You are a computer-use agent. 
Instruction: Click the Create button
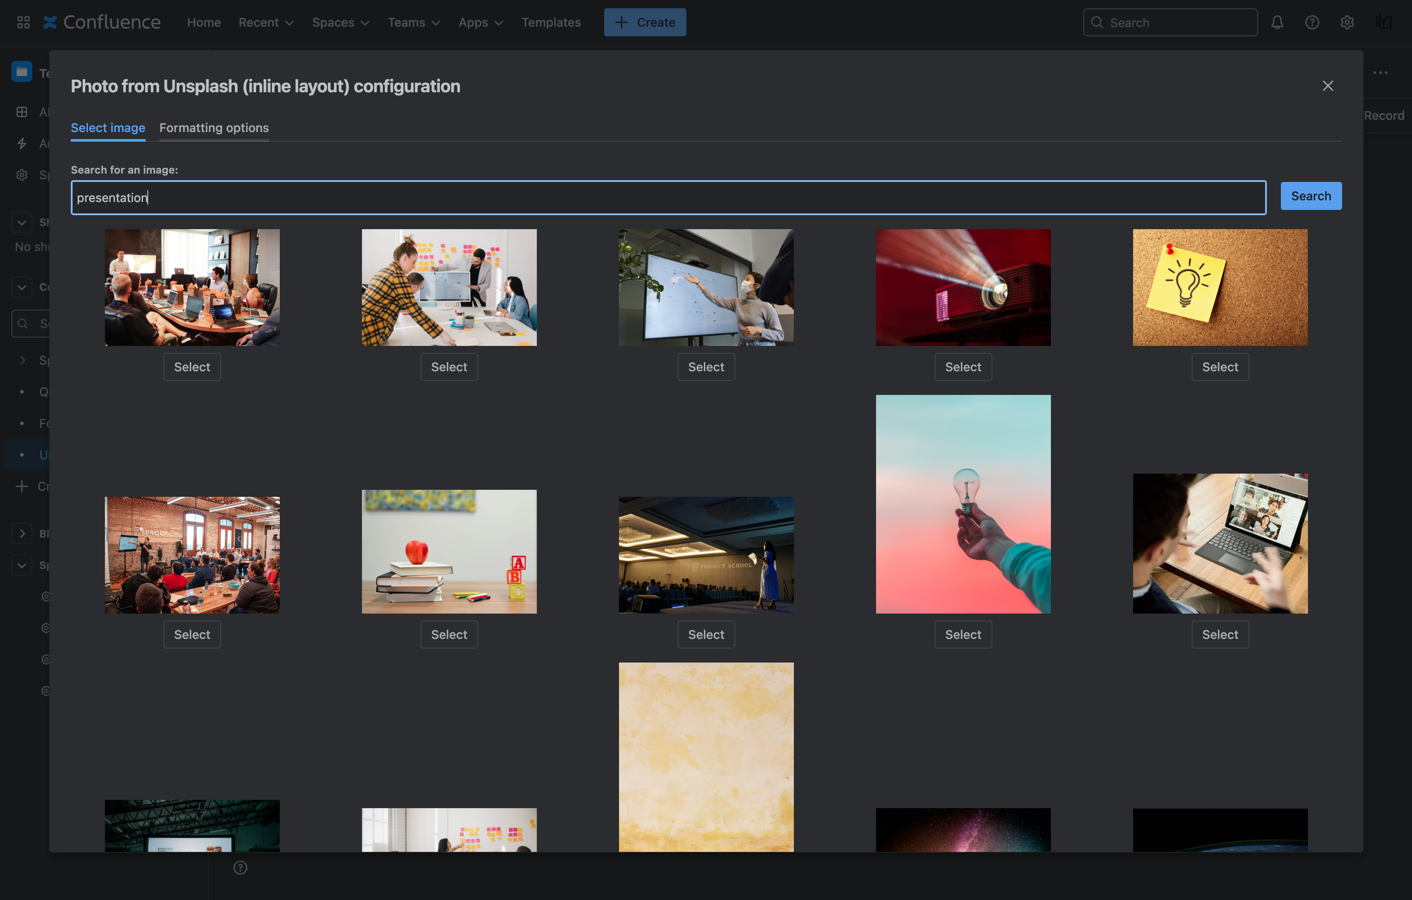(x=645, y=22)
